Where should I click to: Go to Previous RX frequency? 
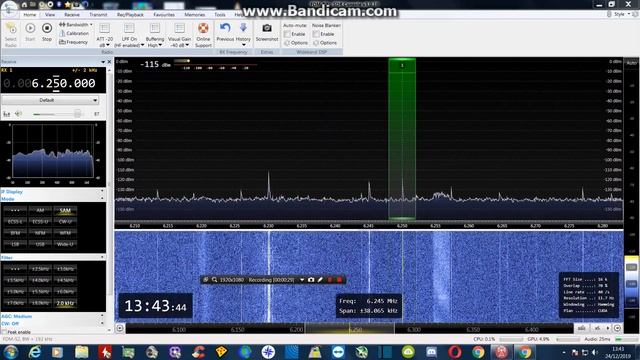click(x=225, y=32)
